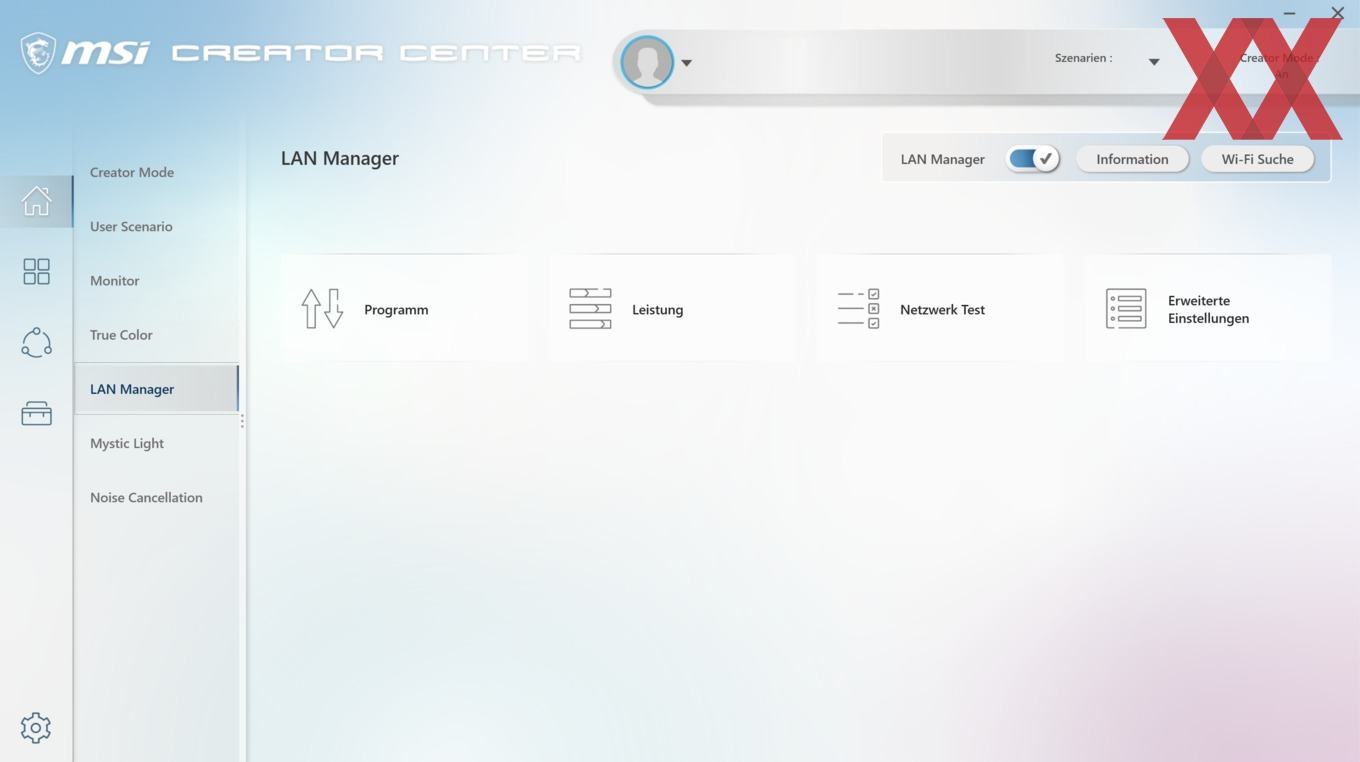Open the Netzwerk Test card
The height and width of the screenshot is (762, 1360).
(940, 309)
